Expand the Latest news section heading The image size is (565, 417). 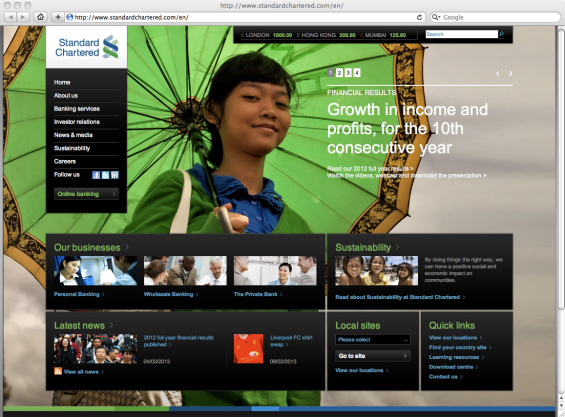tap(84, 325)
